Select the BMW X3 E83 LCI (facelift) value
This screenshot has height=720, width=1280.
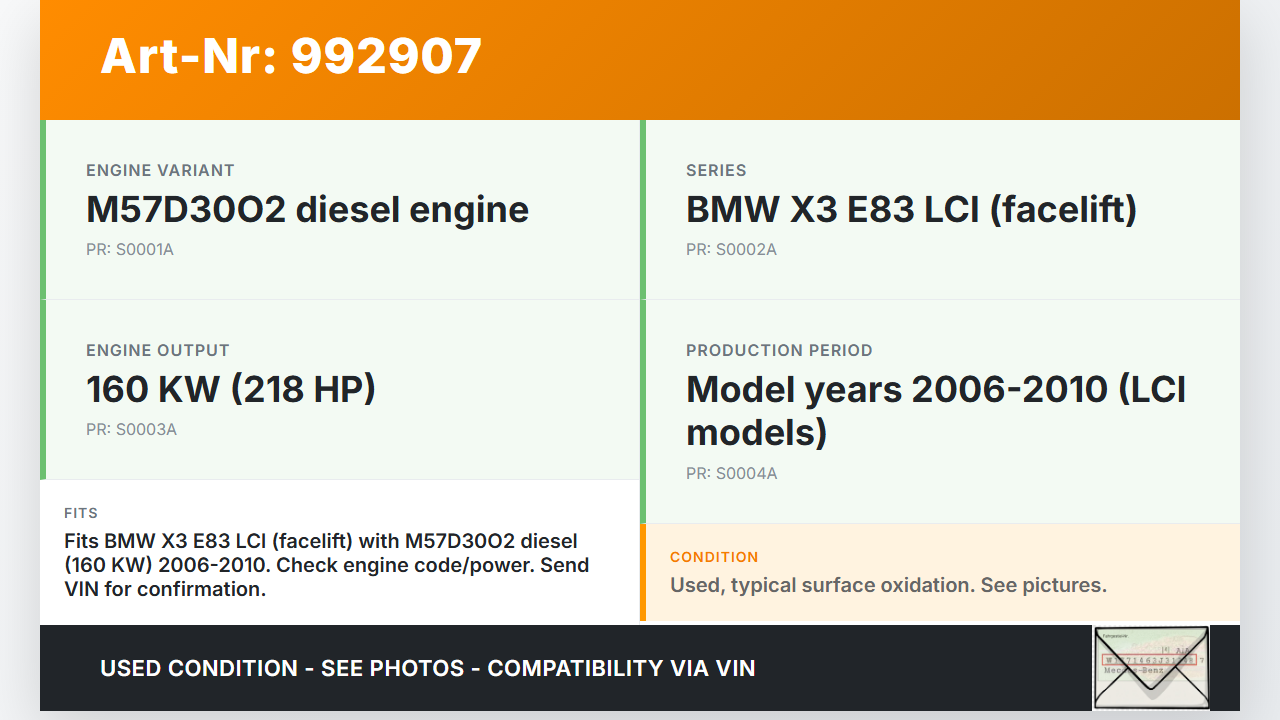click(911, 210)
